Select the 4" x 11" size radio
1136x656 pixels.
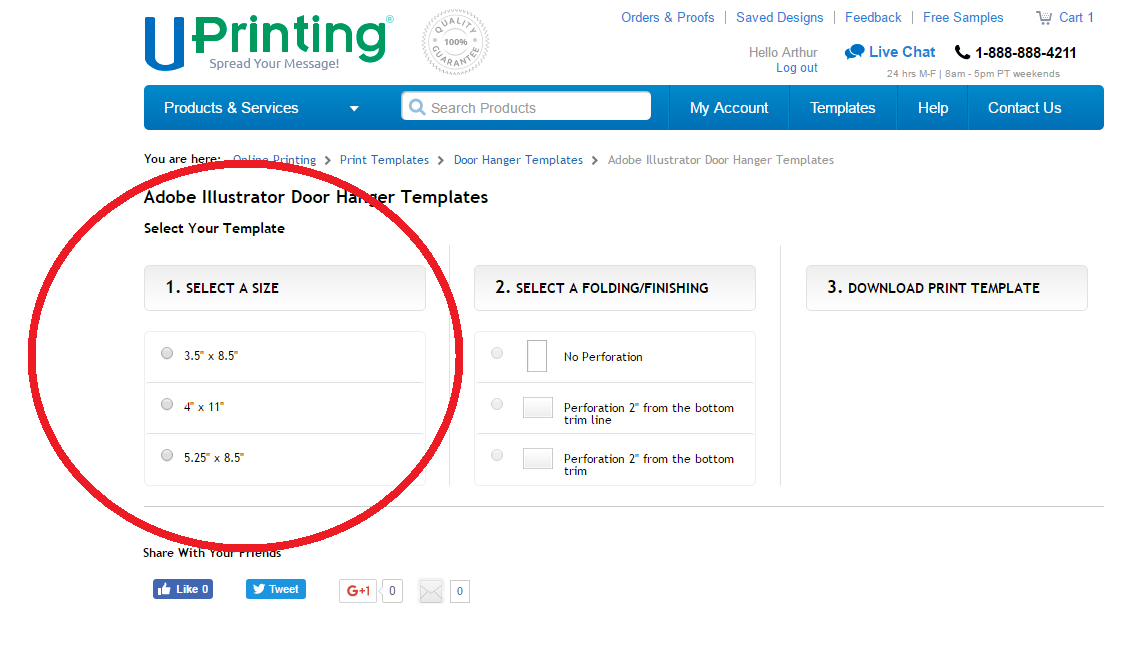(167, 404)
